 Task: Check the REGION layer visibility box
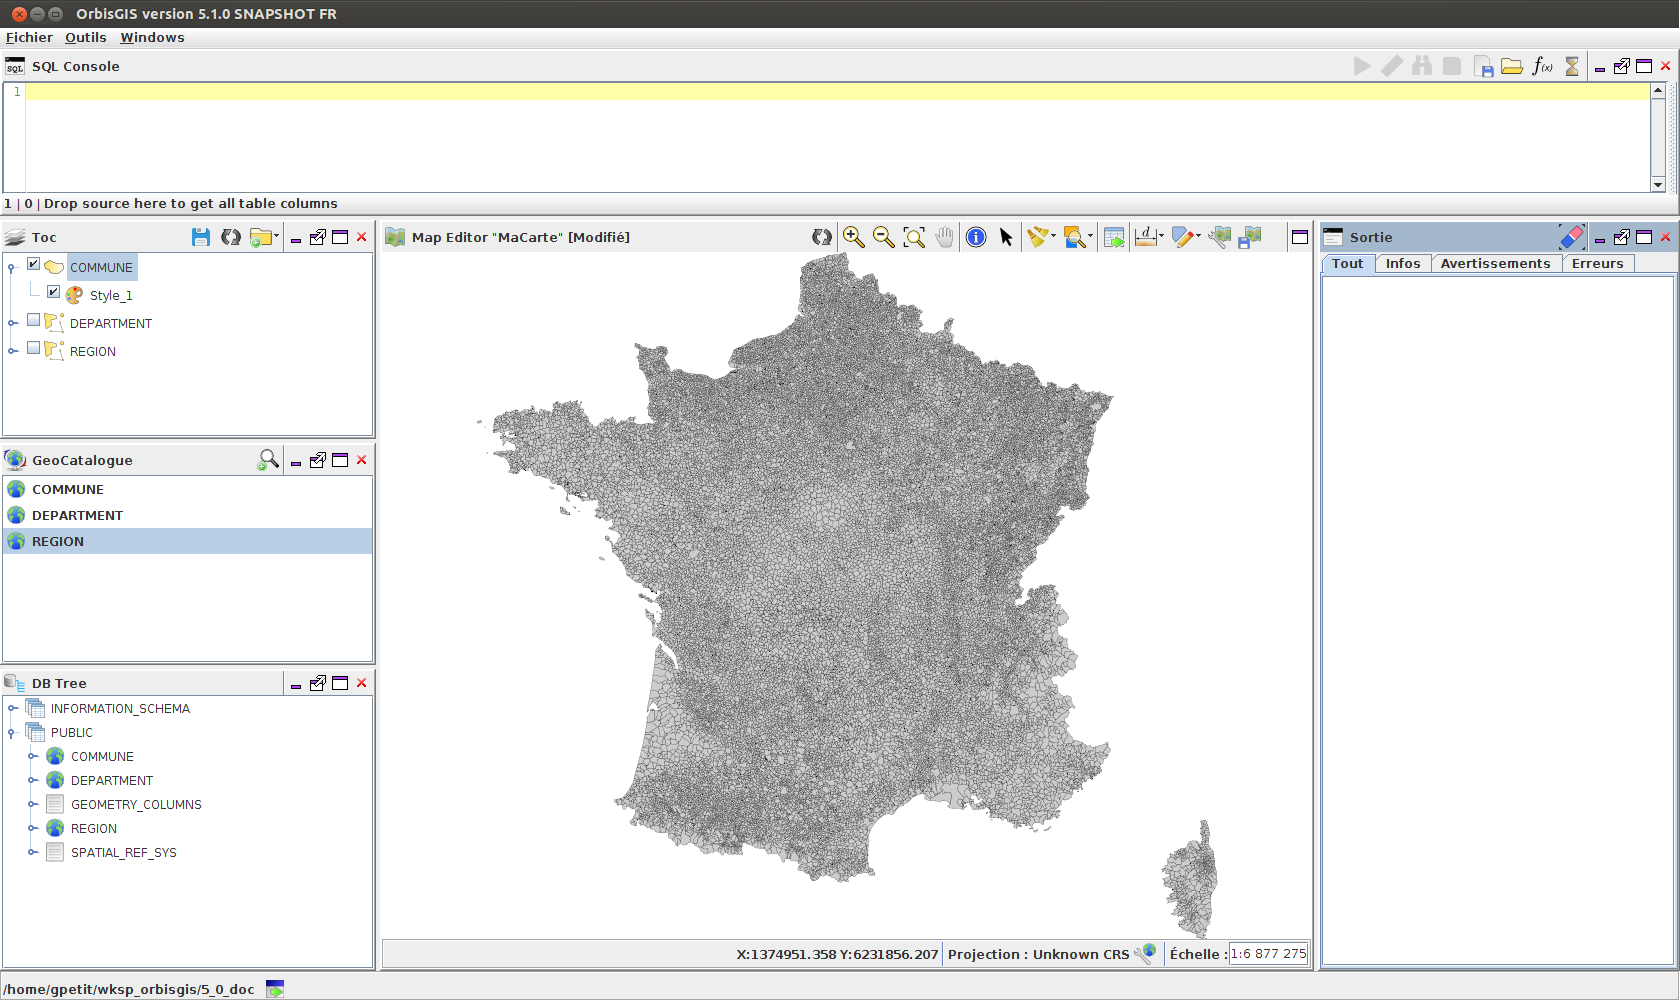pos(34,349)
